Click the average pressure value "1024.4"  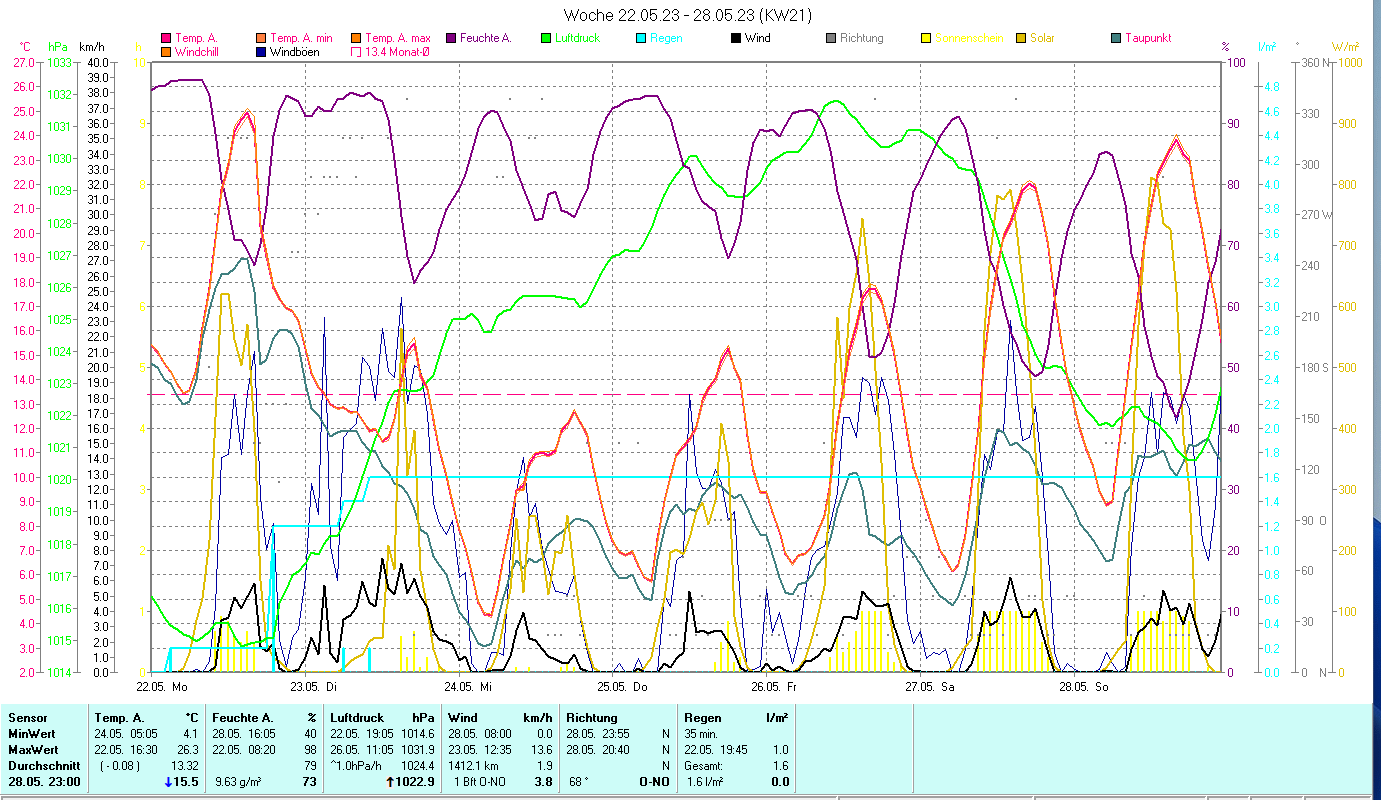417,766
